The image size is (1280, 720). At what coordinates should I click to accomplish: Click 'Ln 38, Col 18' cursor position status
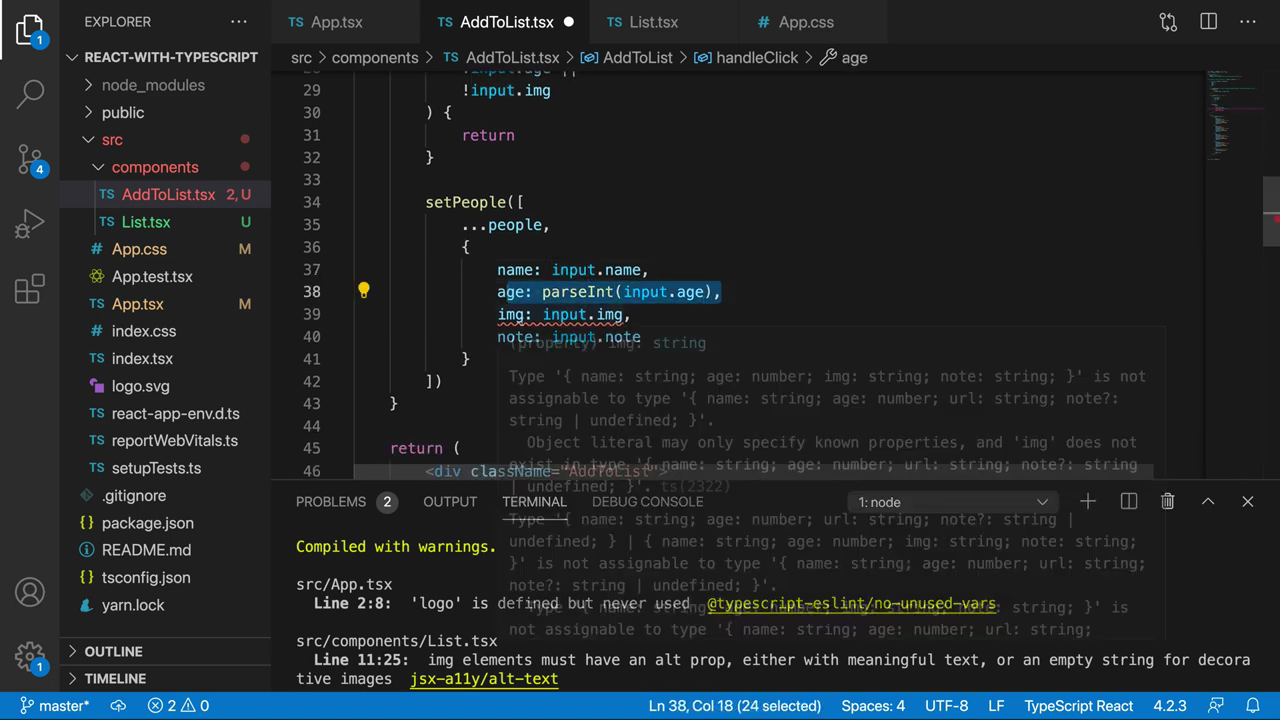tap(735, 706)
